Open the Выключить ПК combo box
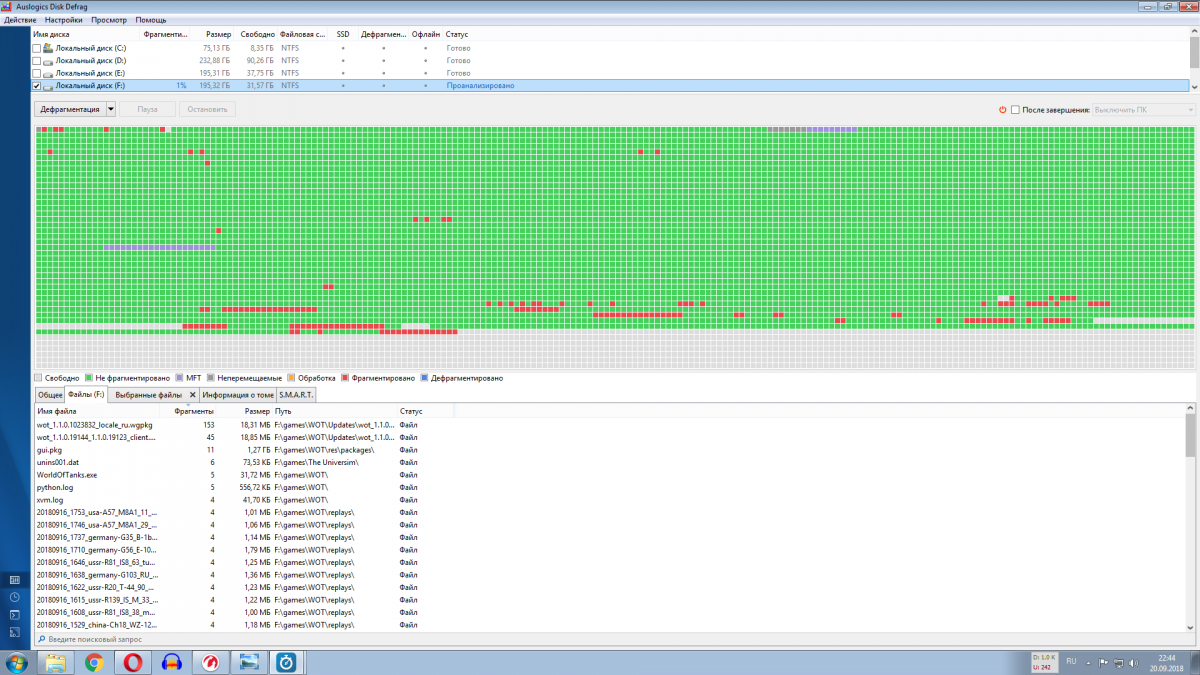 pos(1144,110)
